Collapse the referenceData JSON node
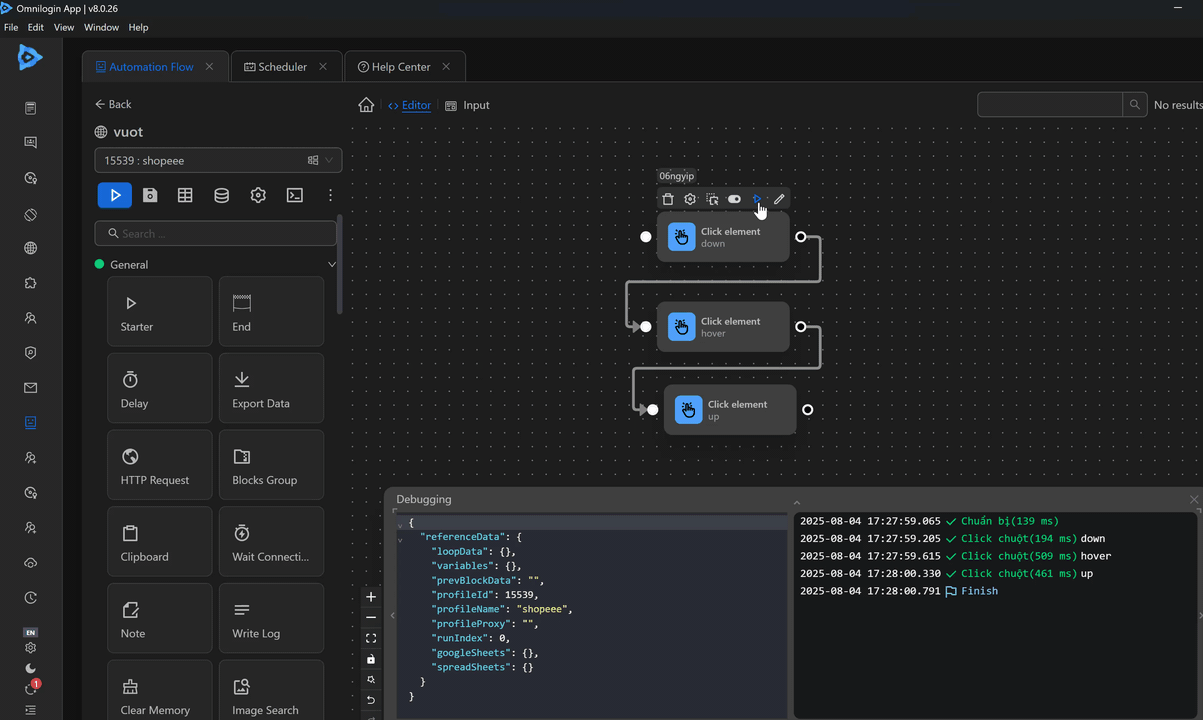 click(x=400, y=539)
